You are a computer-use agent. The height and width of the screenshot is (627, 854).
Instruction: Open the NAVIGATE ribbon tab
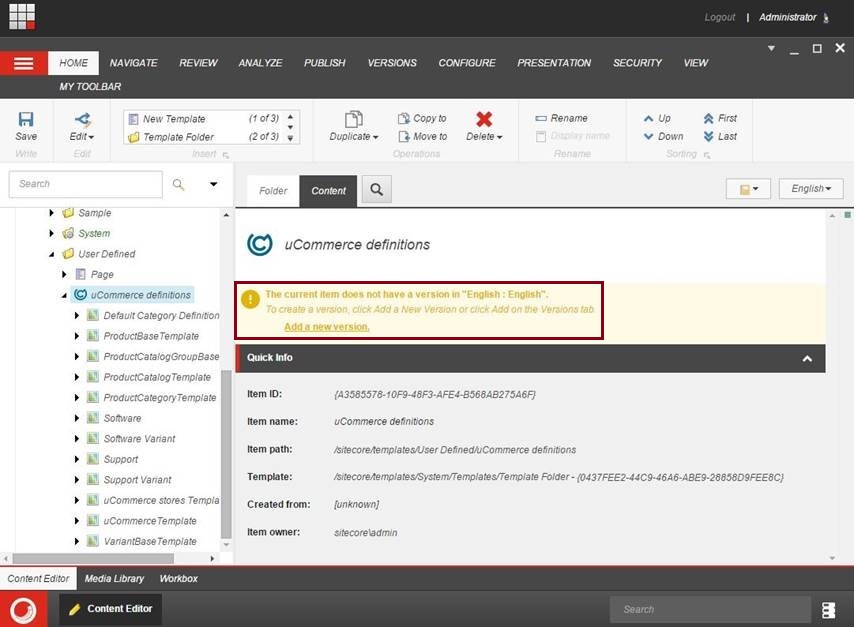[133, 63]
